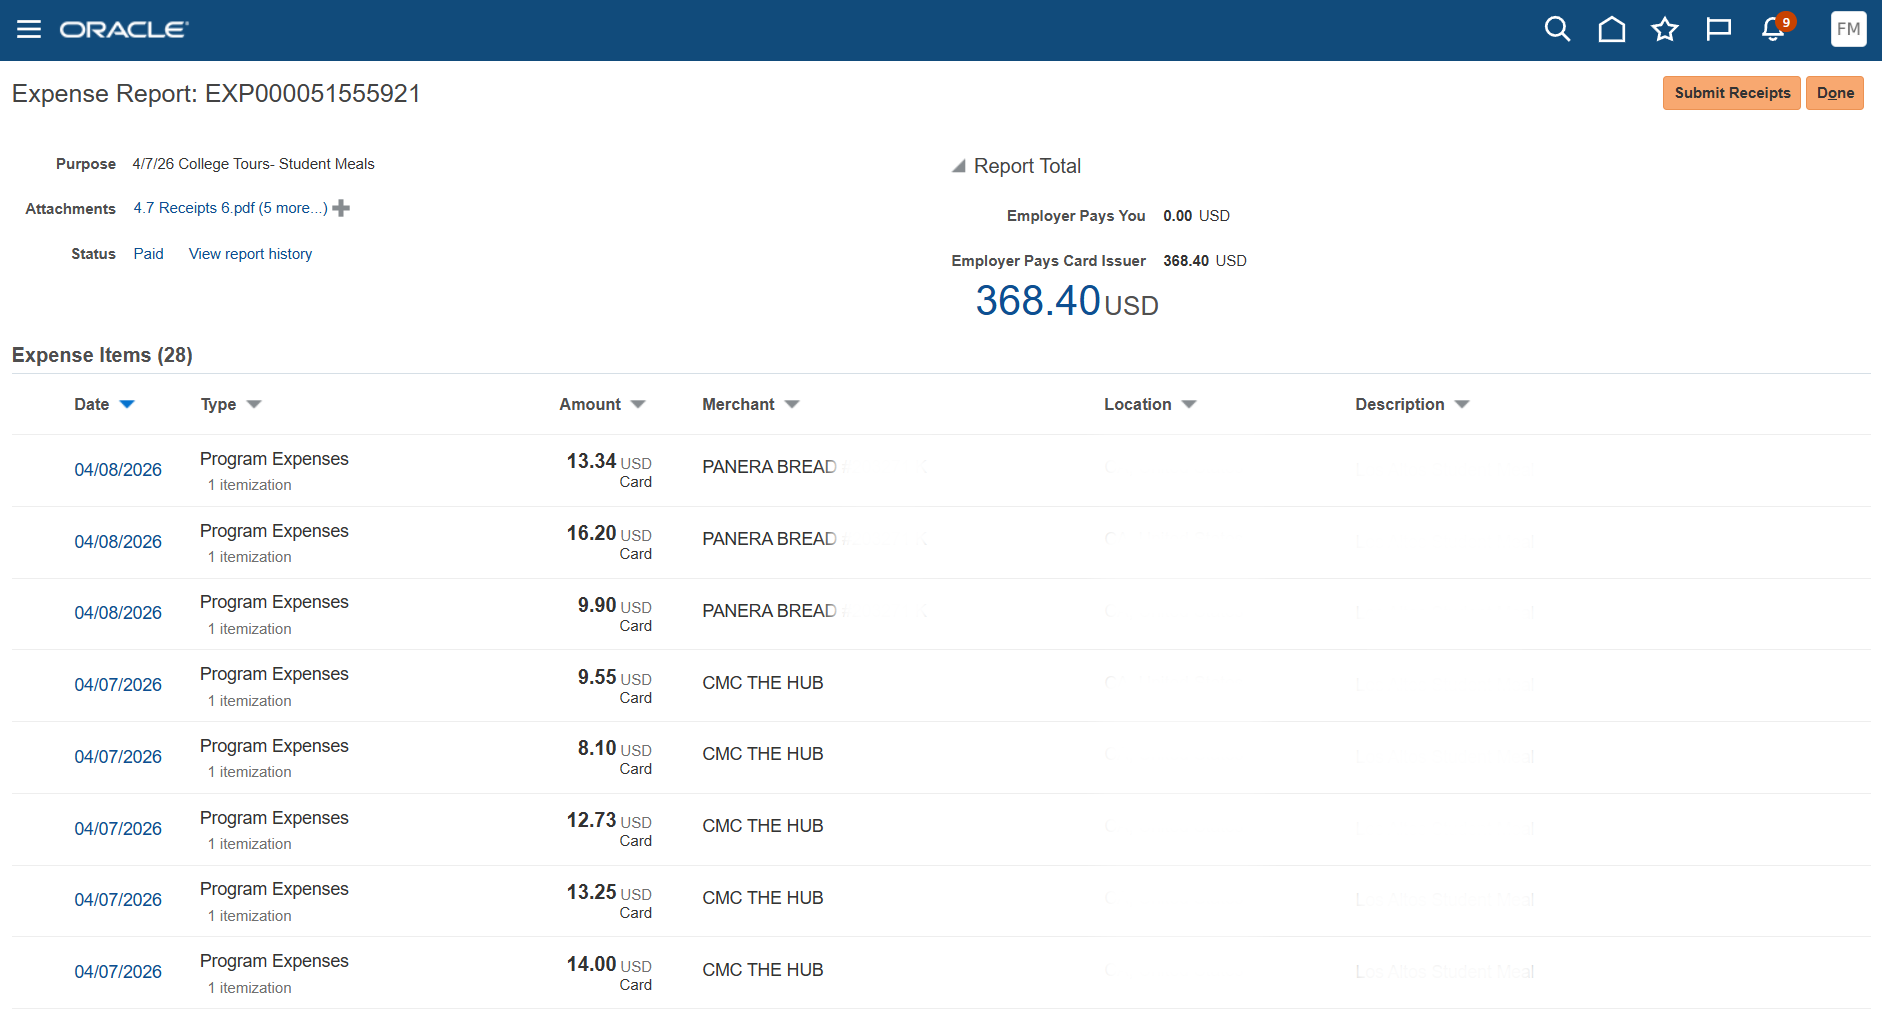
Task: Click the 368.40 USD report total
Action: coord(1067,301)
